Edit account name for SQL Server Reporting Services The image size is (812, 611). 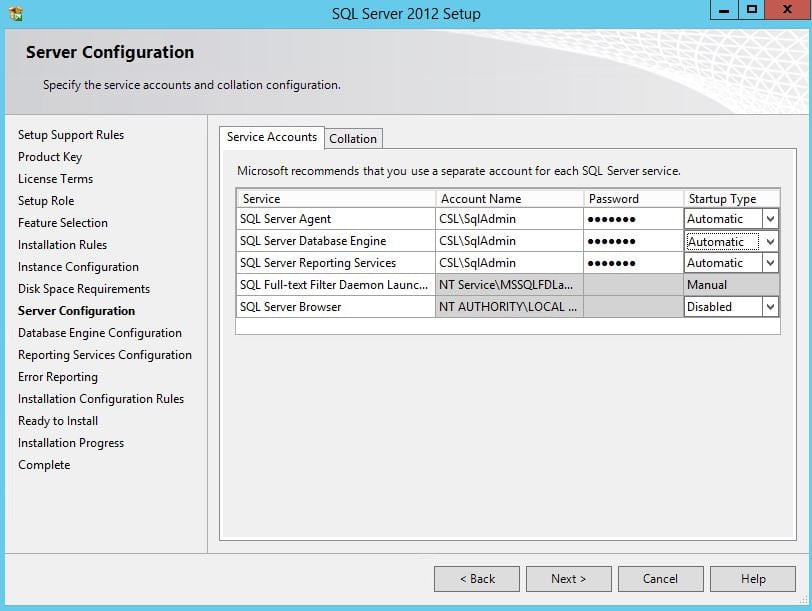pos(509,263)
